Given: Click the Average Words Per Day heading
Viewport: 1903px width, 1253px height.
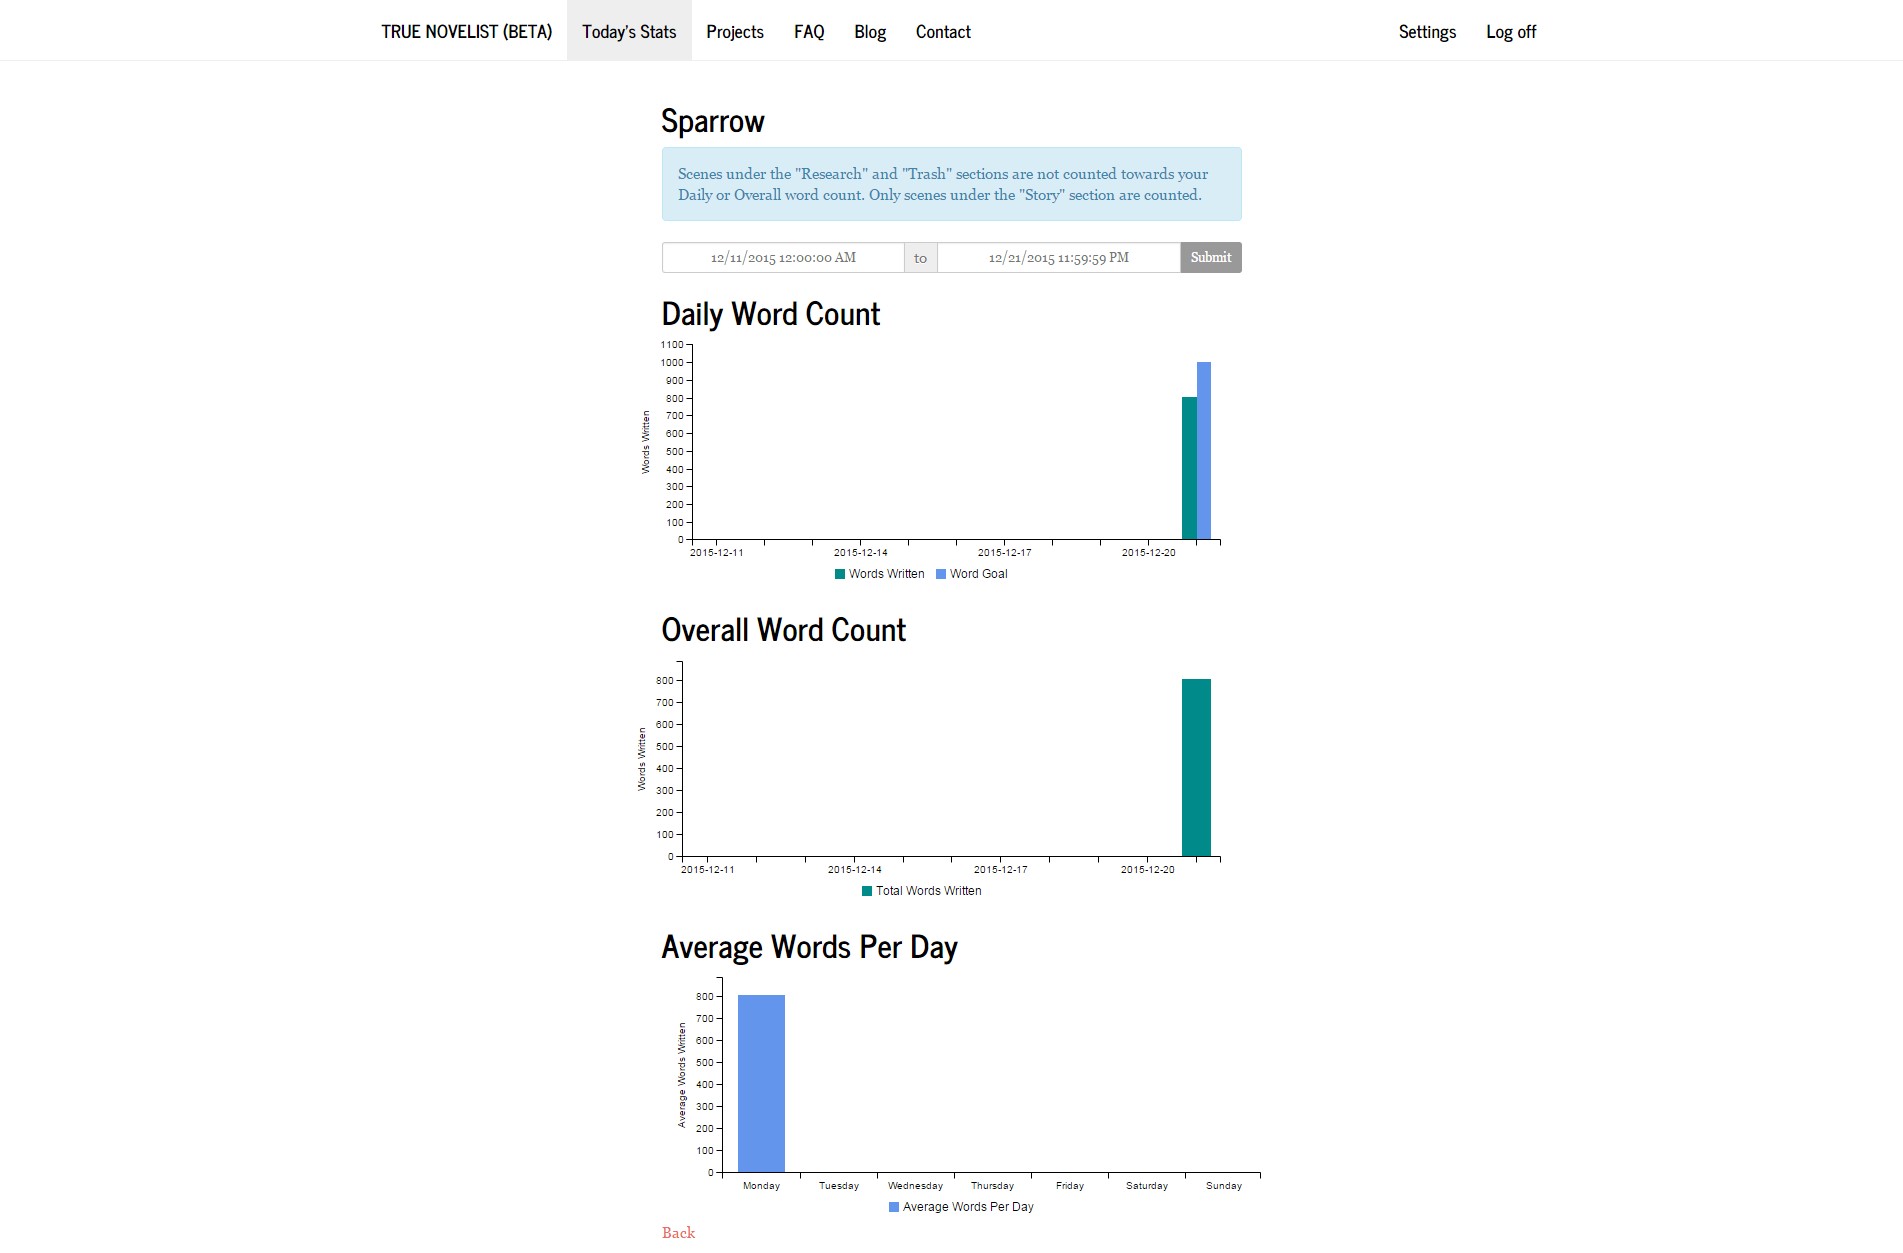Looking at the screenshot, I should [x=810, y=947].
